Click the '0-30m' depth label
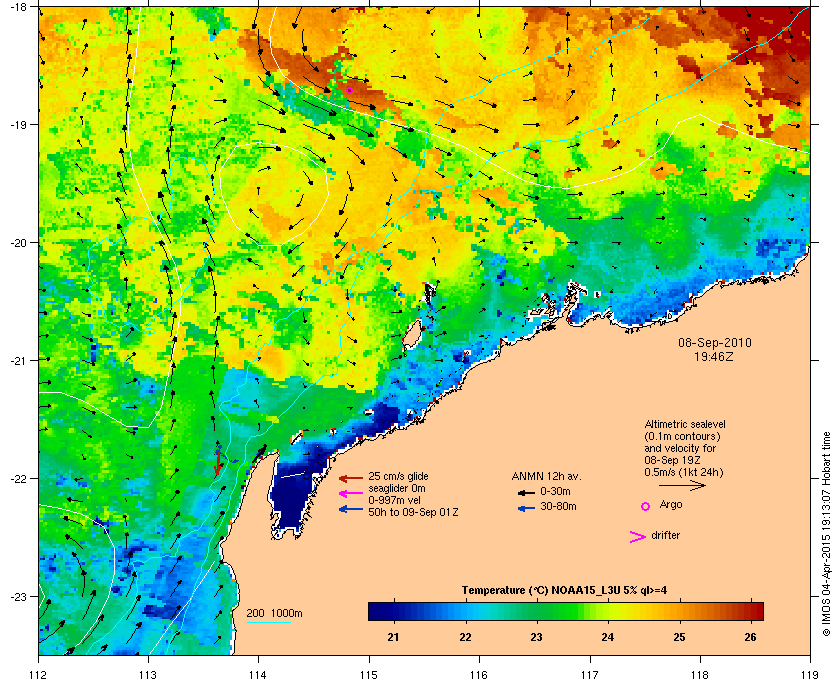 [555, 491]
